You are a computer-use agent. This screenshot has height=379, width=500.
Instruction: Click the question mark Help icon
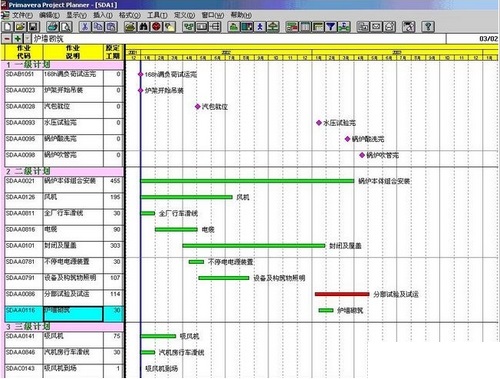pos(428,27)
